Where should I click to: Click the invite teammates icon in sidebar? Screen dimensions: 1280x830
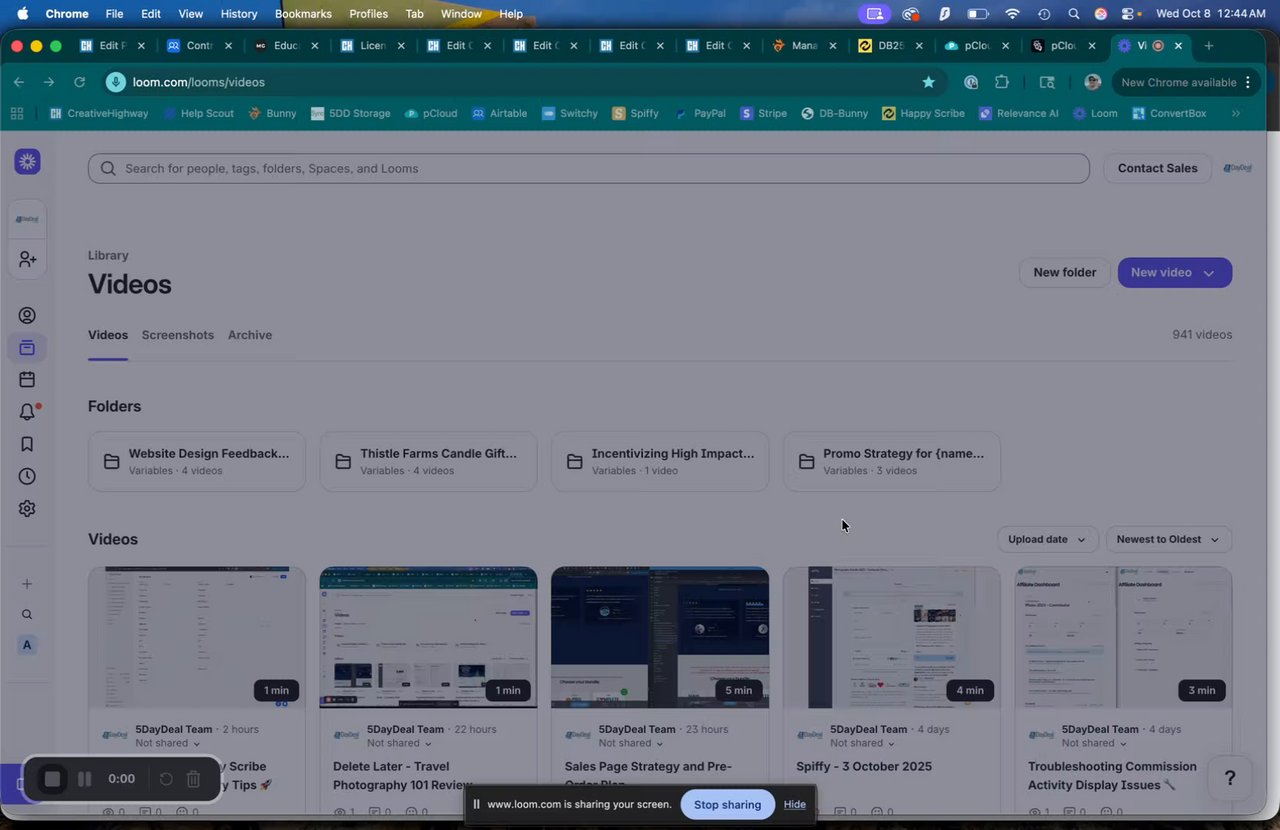(27, 259)
